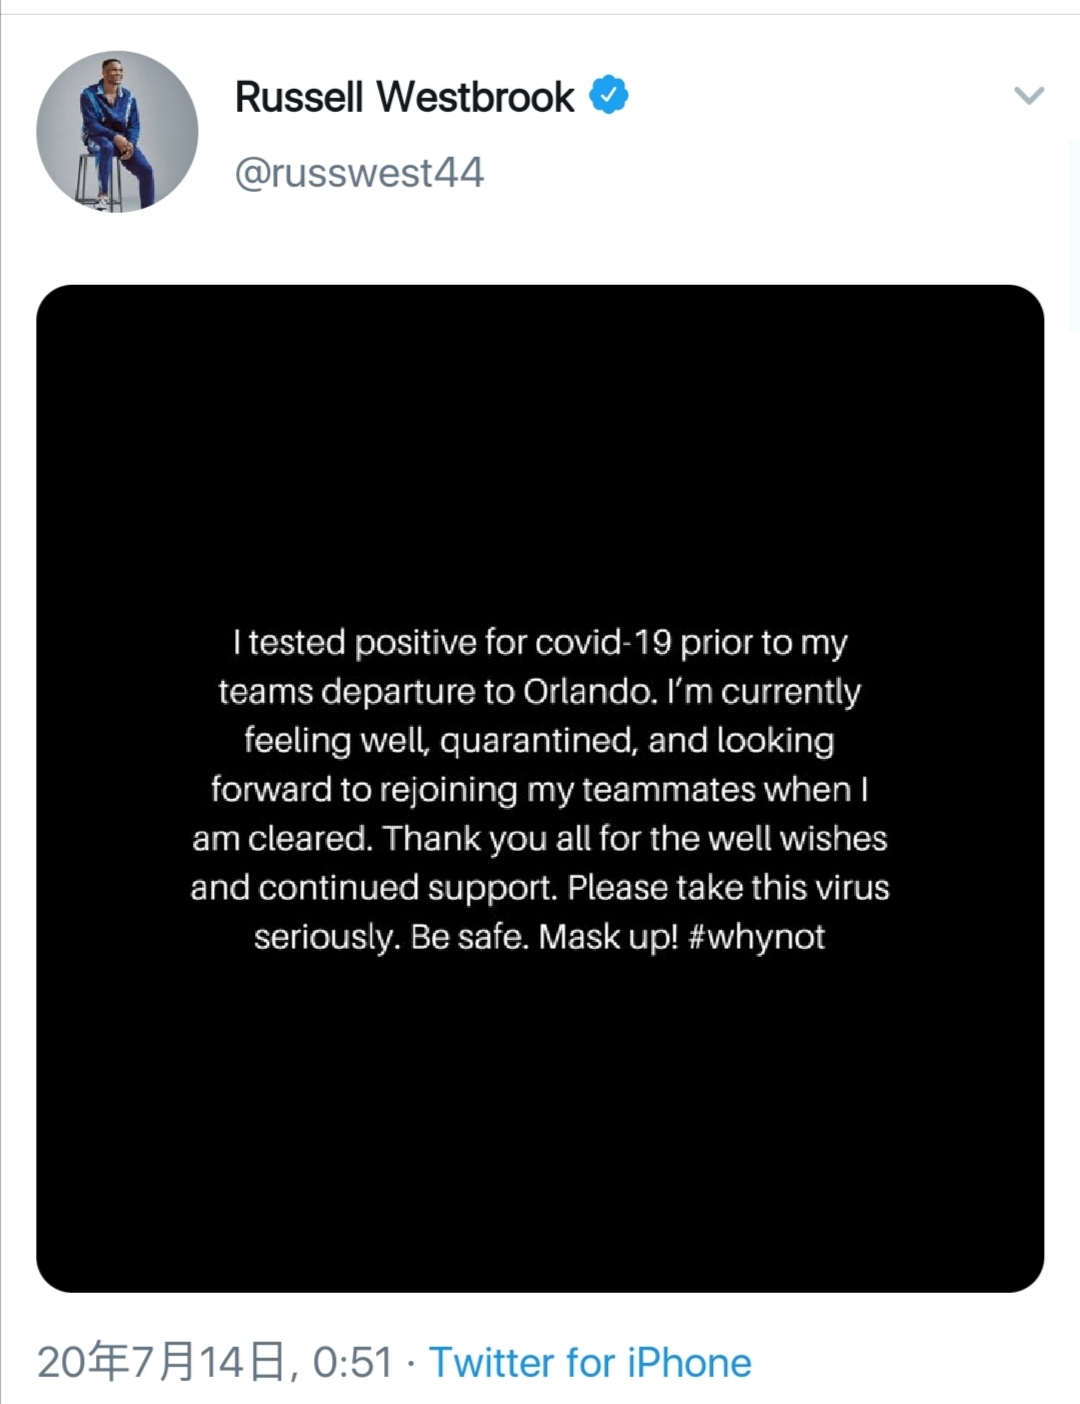Image resolution: width=1080 pixels, height=1404 pixels.
Task: Tap the #whynot hashtag in the image
Action: (x=757, y=937)
